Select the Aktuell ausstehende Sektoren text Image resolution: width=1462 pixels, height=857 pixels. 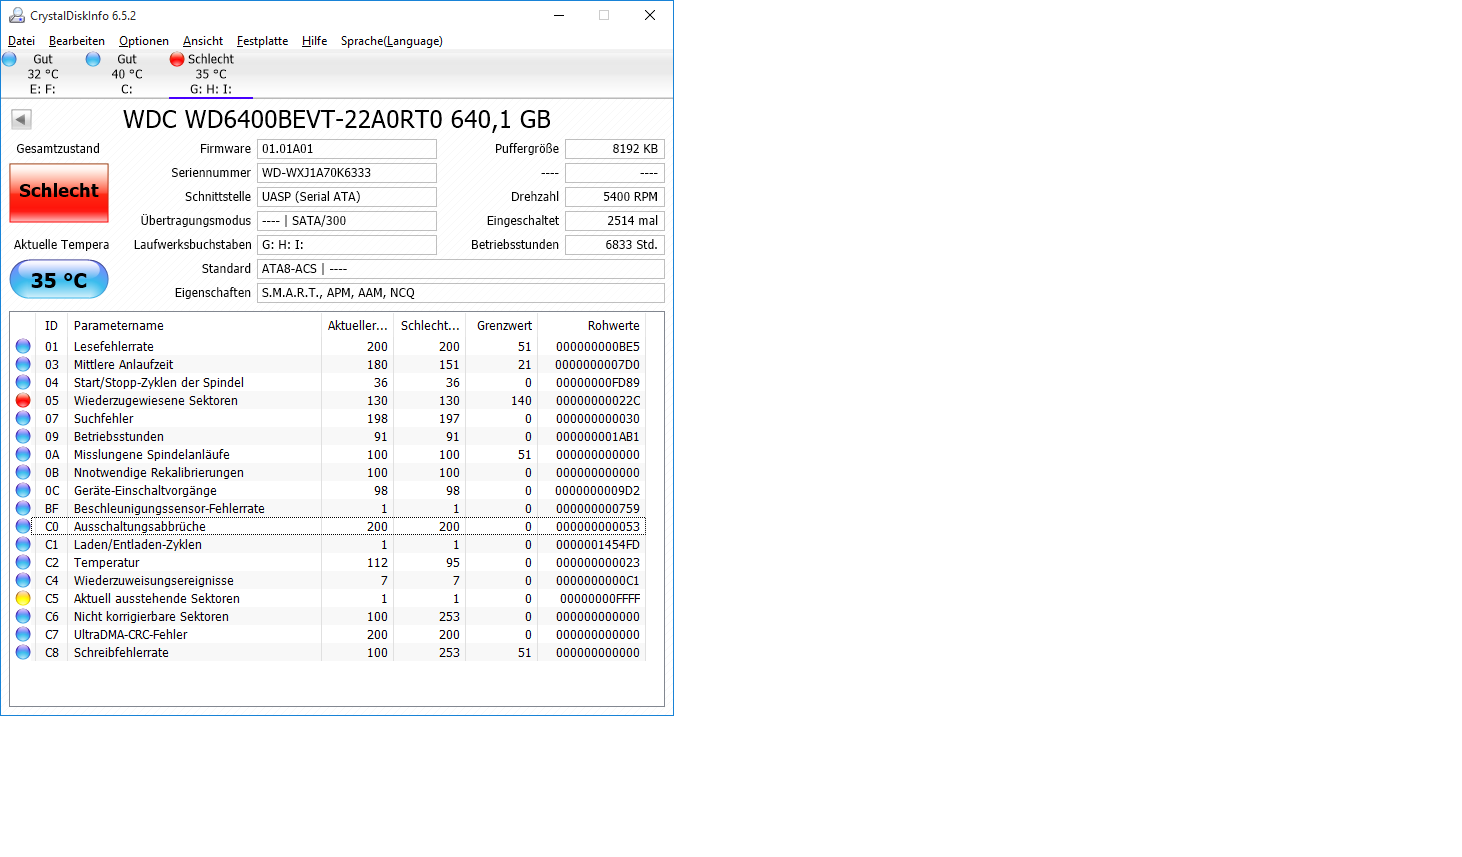point(157,599)
